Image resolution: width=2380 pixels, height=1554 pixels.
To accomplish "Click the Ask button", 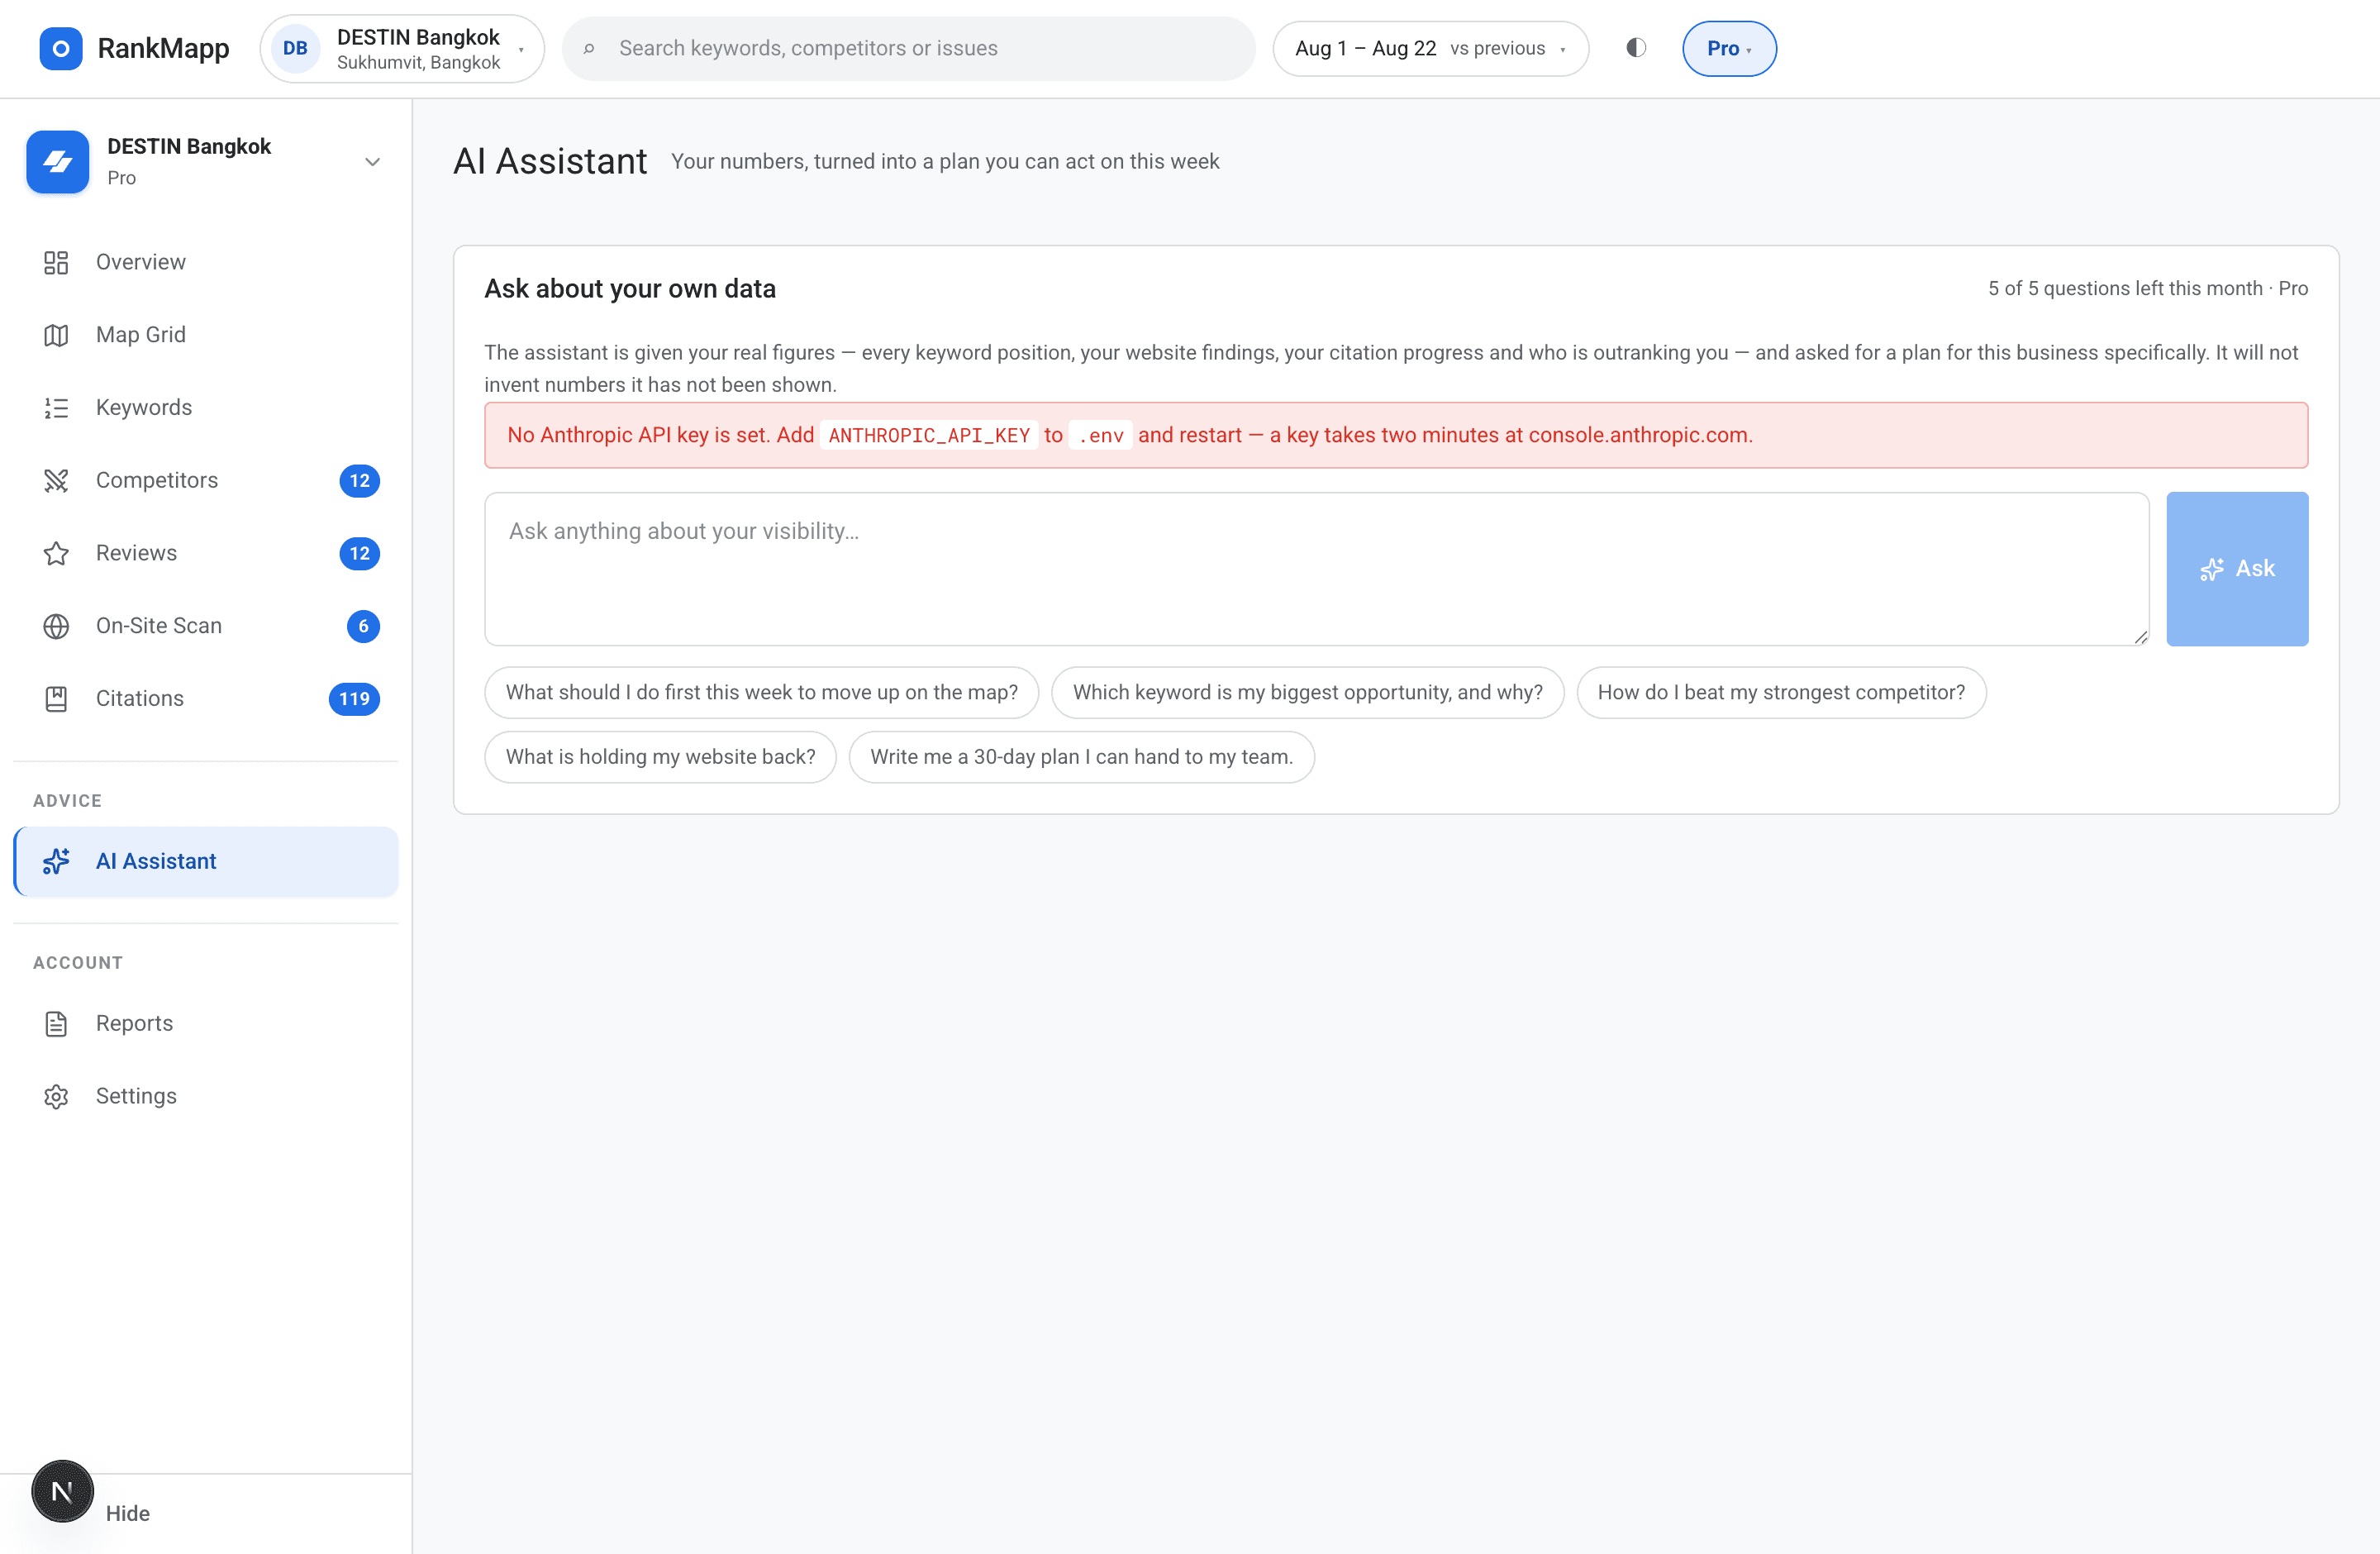I will (x=2237, y=569).
